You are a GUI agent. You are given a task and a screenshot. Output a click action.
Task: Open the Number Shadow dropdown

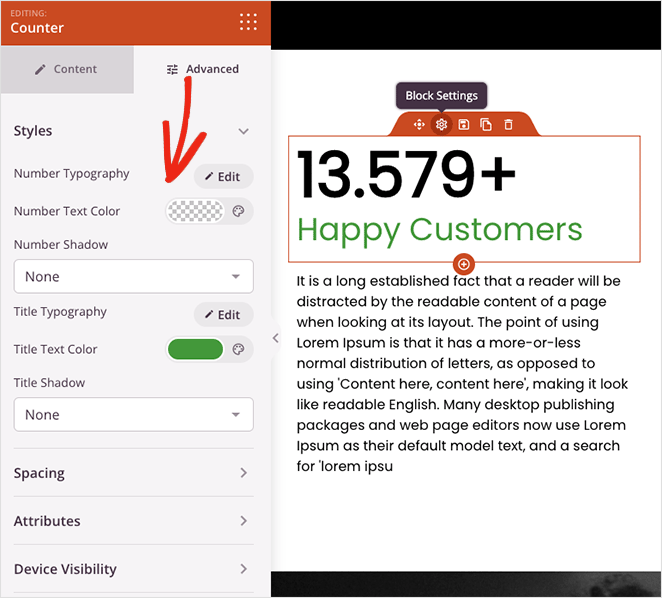[133, 277]
